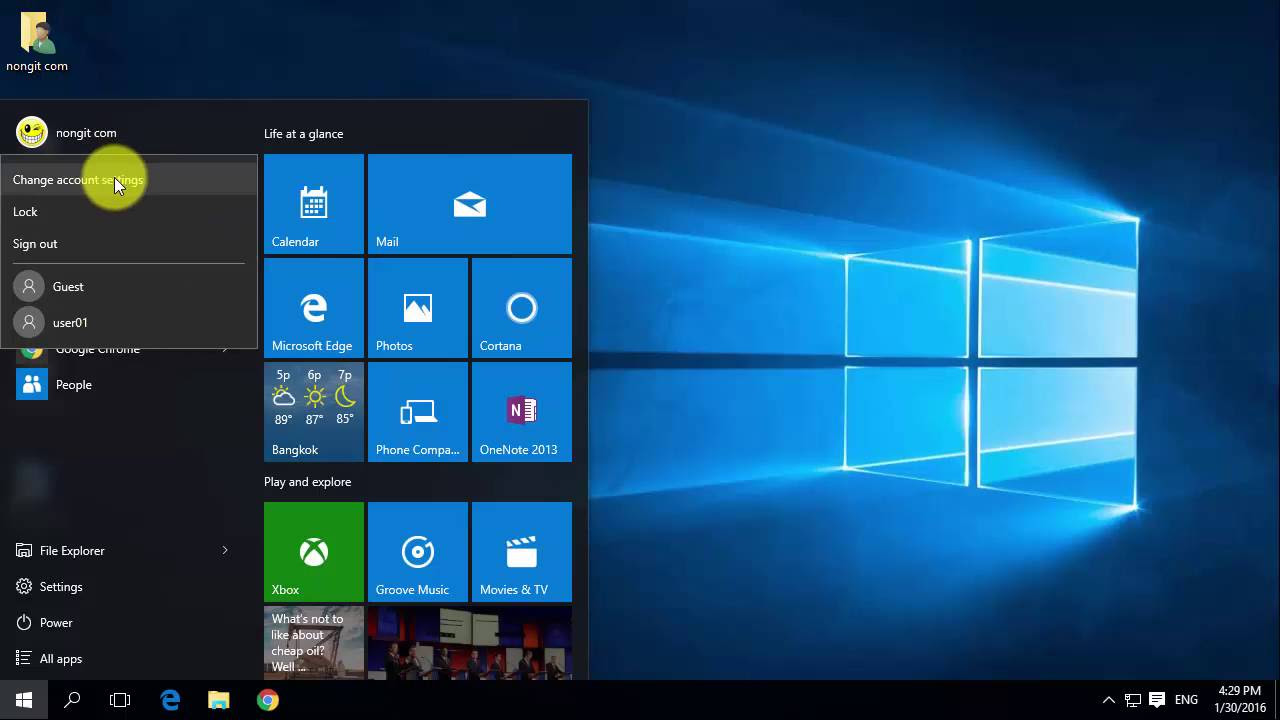Screen dimensions: 1280x720
Task: Select Change account settings
Action: (x=128, y=180)
